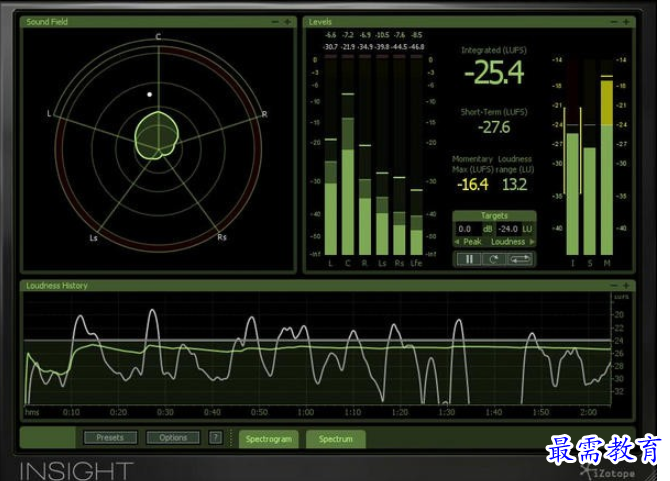
Task: Click the Rs channel level meter
Action: point(399,156)
